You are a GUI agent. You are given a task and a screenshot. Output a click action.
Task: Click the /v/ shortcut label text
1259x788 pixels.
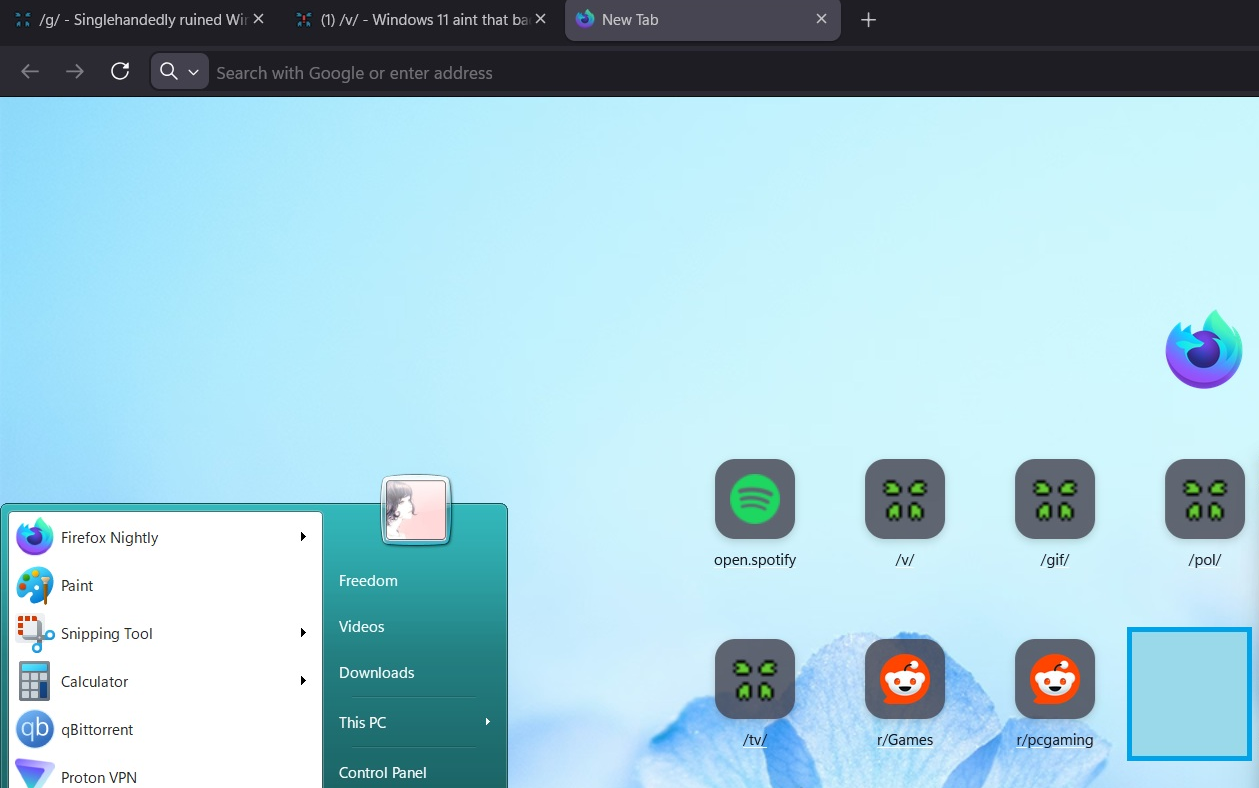point(905,560)
